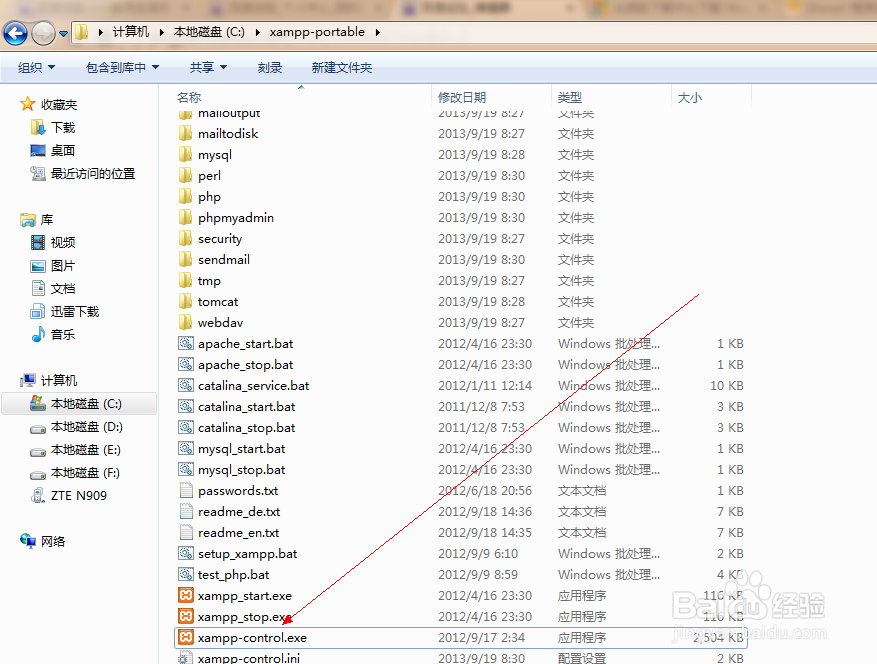Select the perl folder icon
The width and height of the screenshot is (877, 664).
pos(186,175)
